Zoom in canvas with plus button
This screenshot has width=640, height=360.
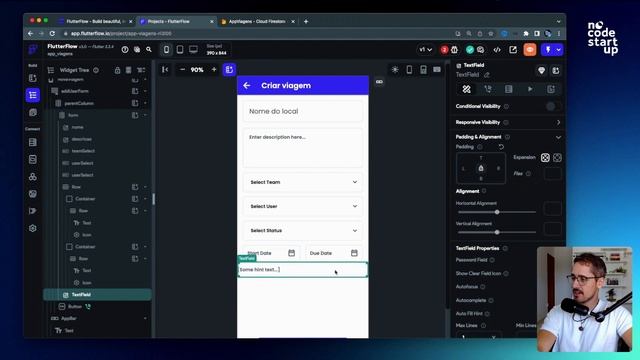pos(214,70)
